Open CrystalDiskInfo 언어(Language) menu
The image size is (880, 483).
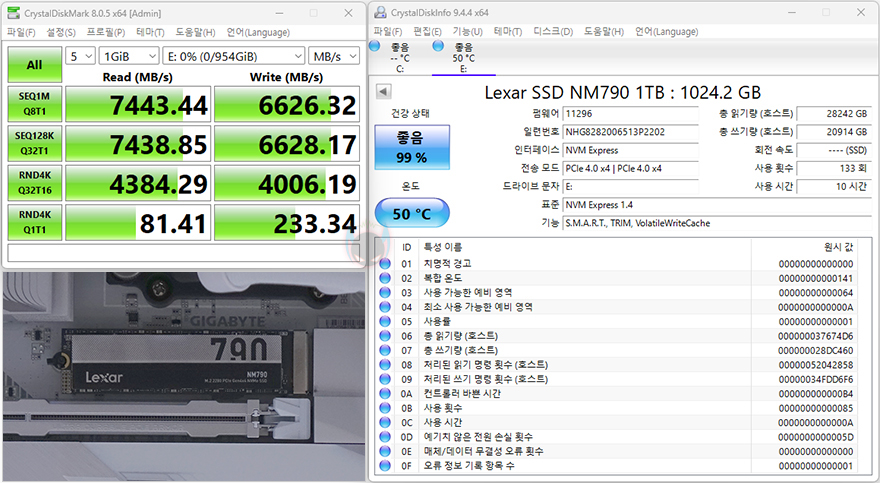[x=667, y=31]
